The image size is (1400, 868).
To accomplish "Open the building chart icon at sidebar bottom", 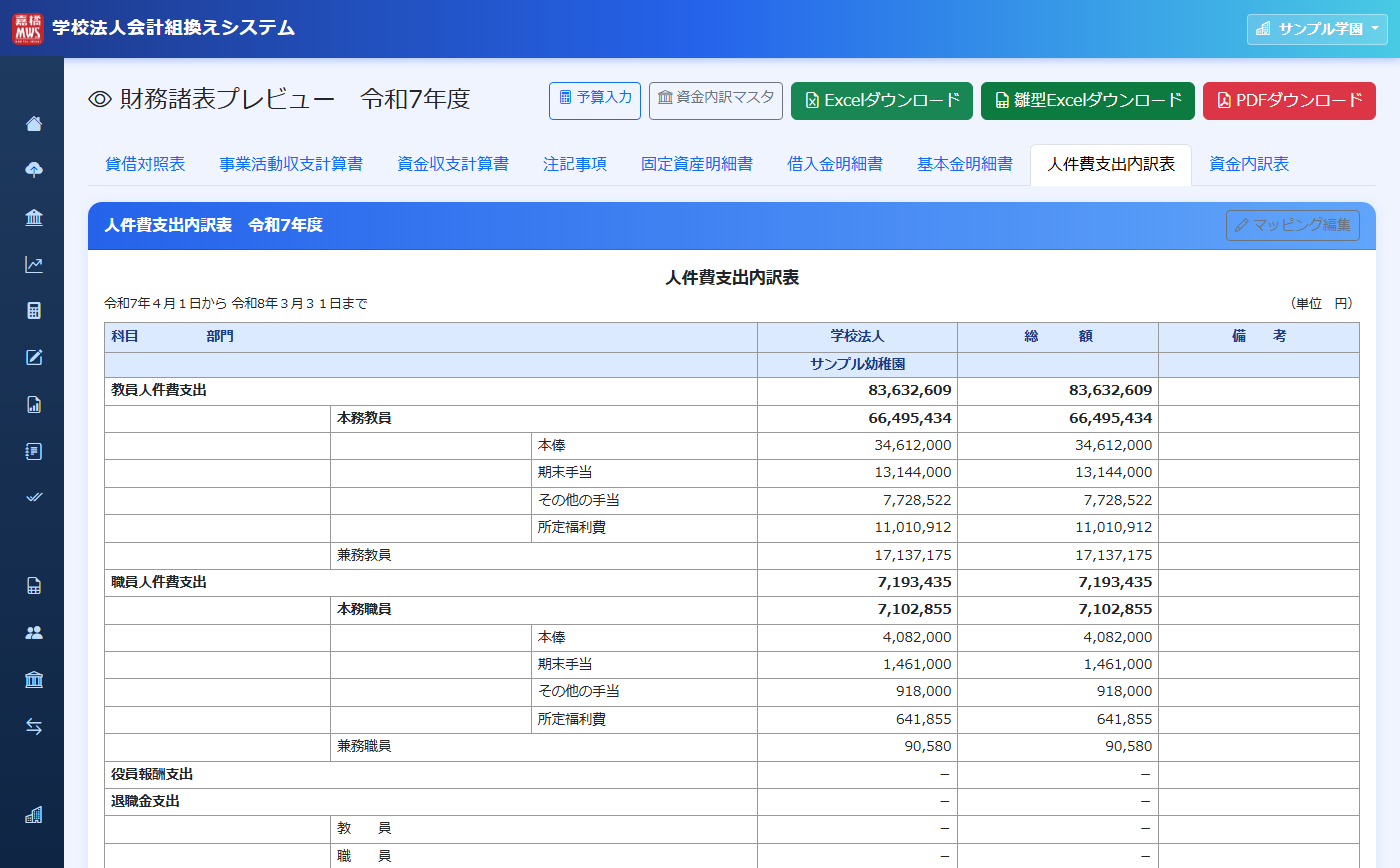I will [34, 815].
